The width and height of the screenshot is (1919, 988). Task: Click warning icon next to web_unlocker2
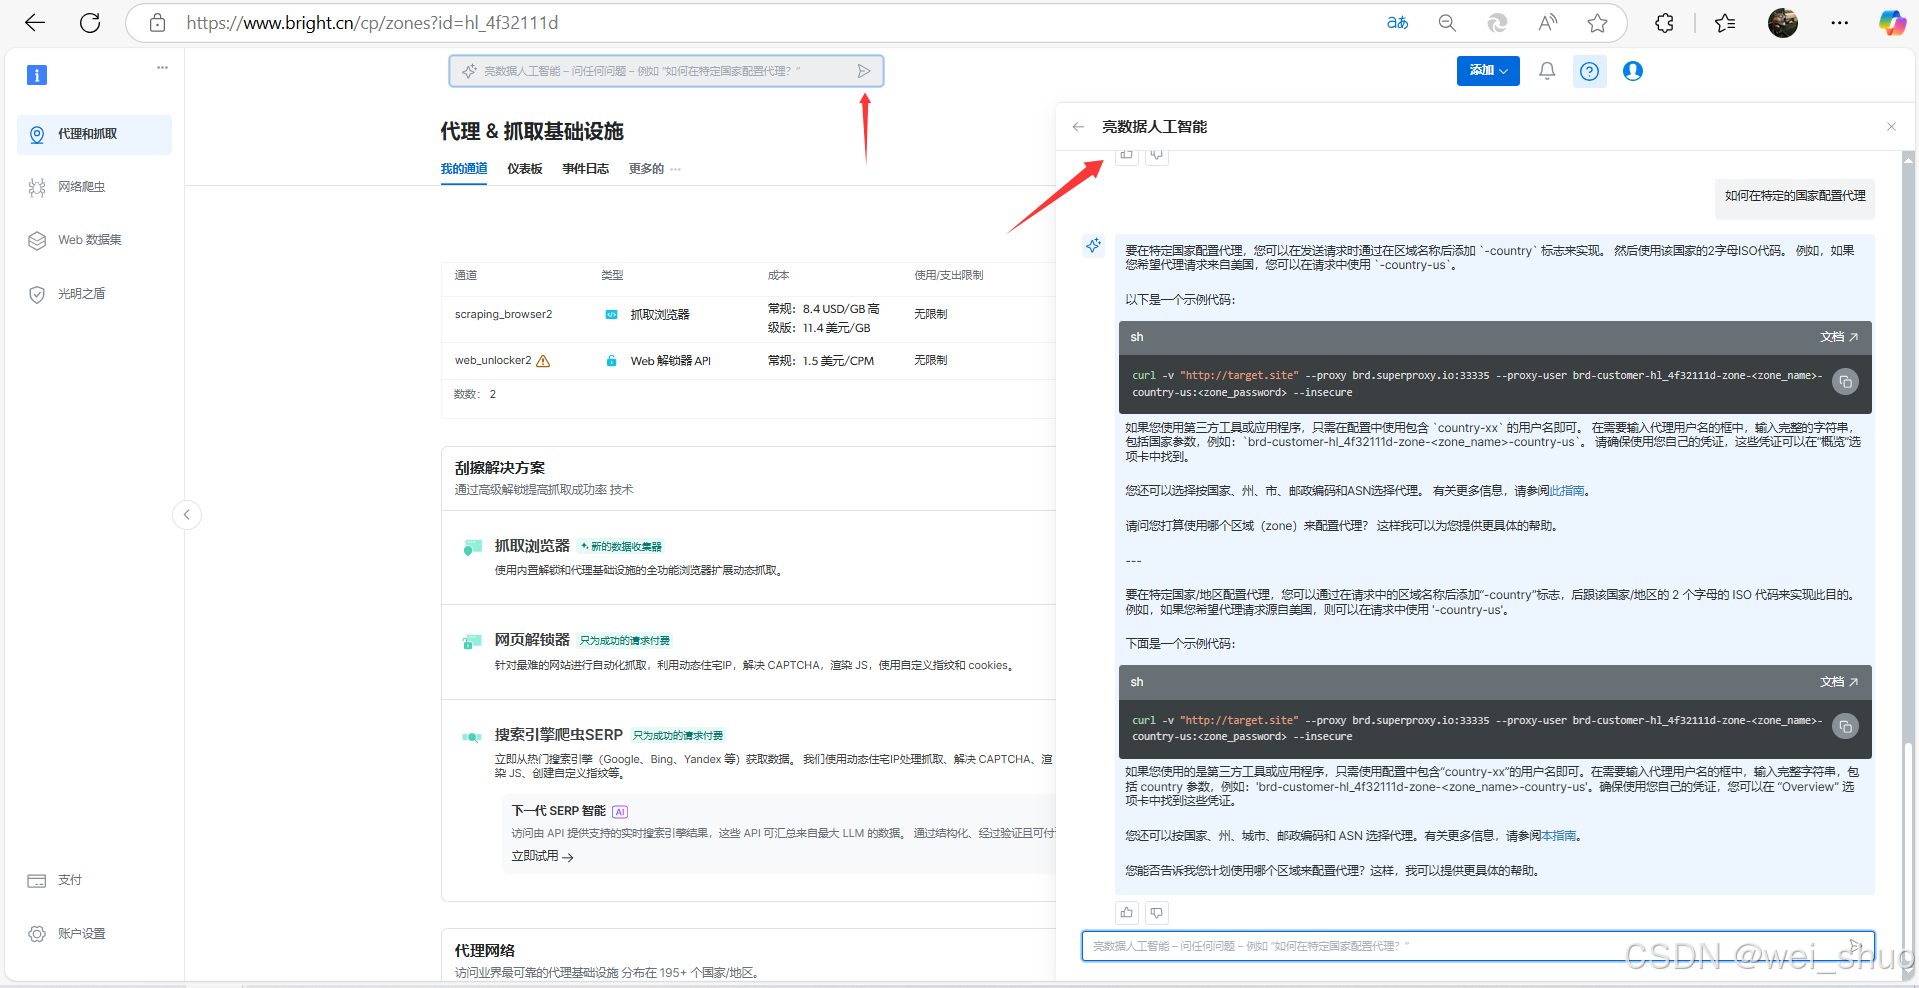543,361
